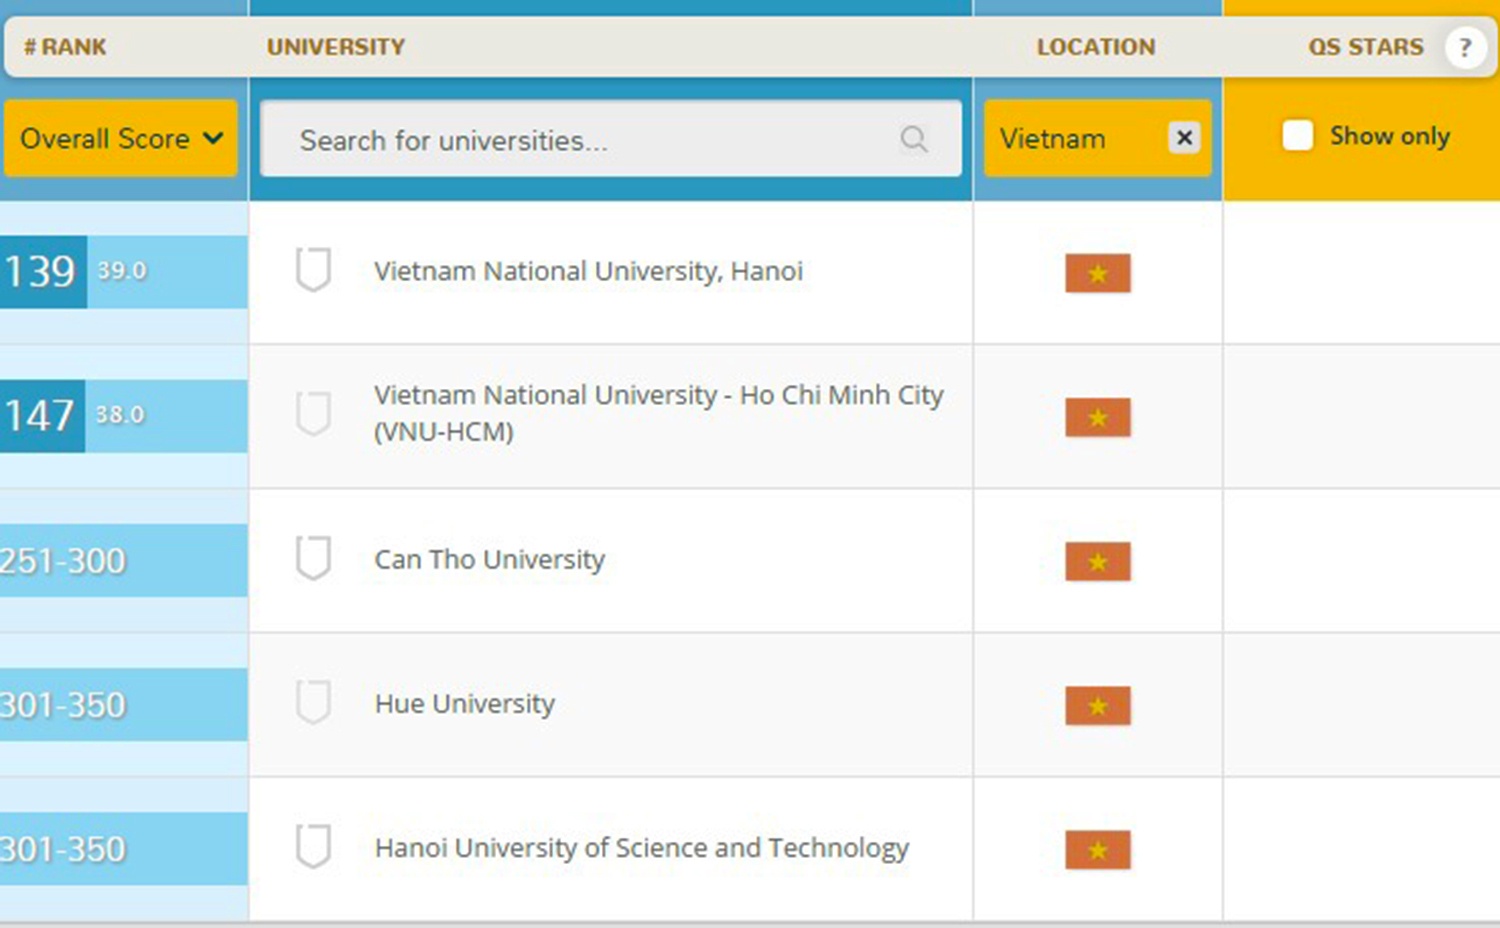This screenshot has width=1500, height=928.
Task: Click shield icon beside Hanoi University of Science and Technology
Action: coord(313,846)
